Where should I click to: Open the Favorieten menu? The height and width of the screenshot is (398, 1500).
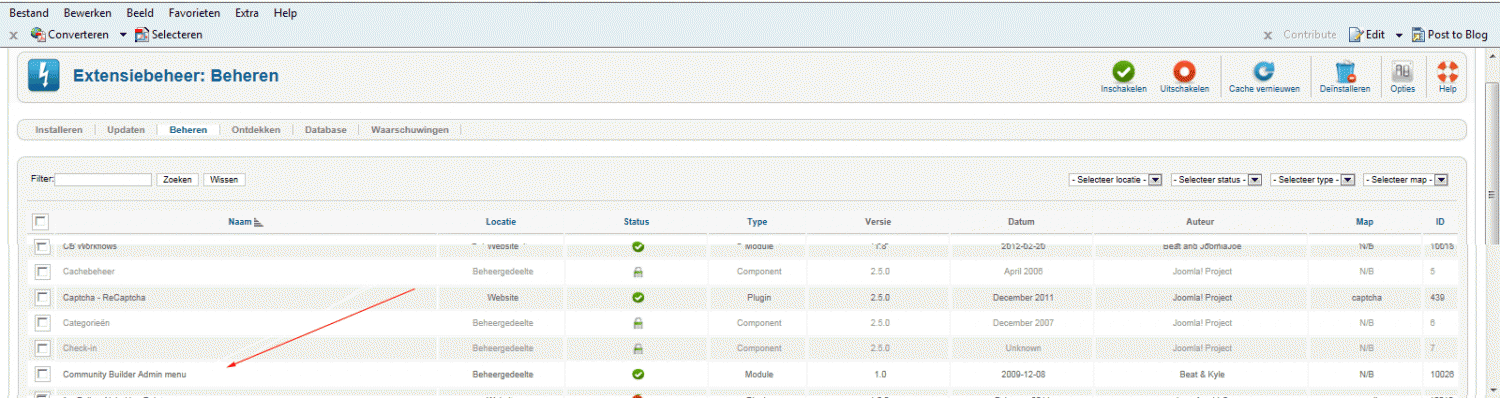[x=195, y=13]
